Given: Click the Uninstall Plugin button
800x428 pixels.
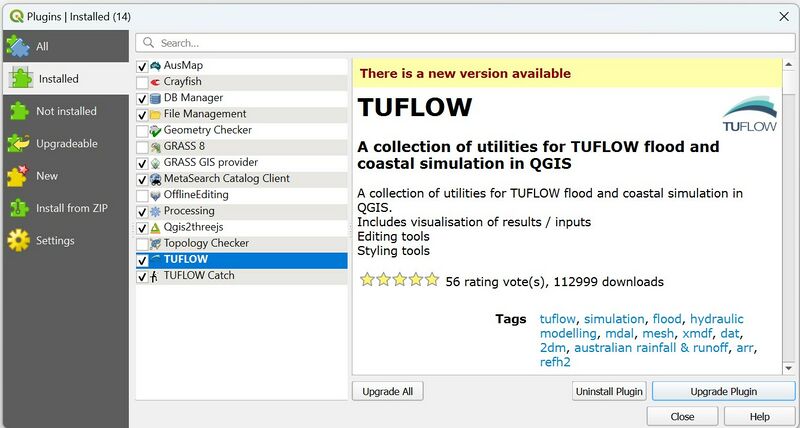Looking at the screenshot, I should (x=609, y=391).
